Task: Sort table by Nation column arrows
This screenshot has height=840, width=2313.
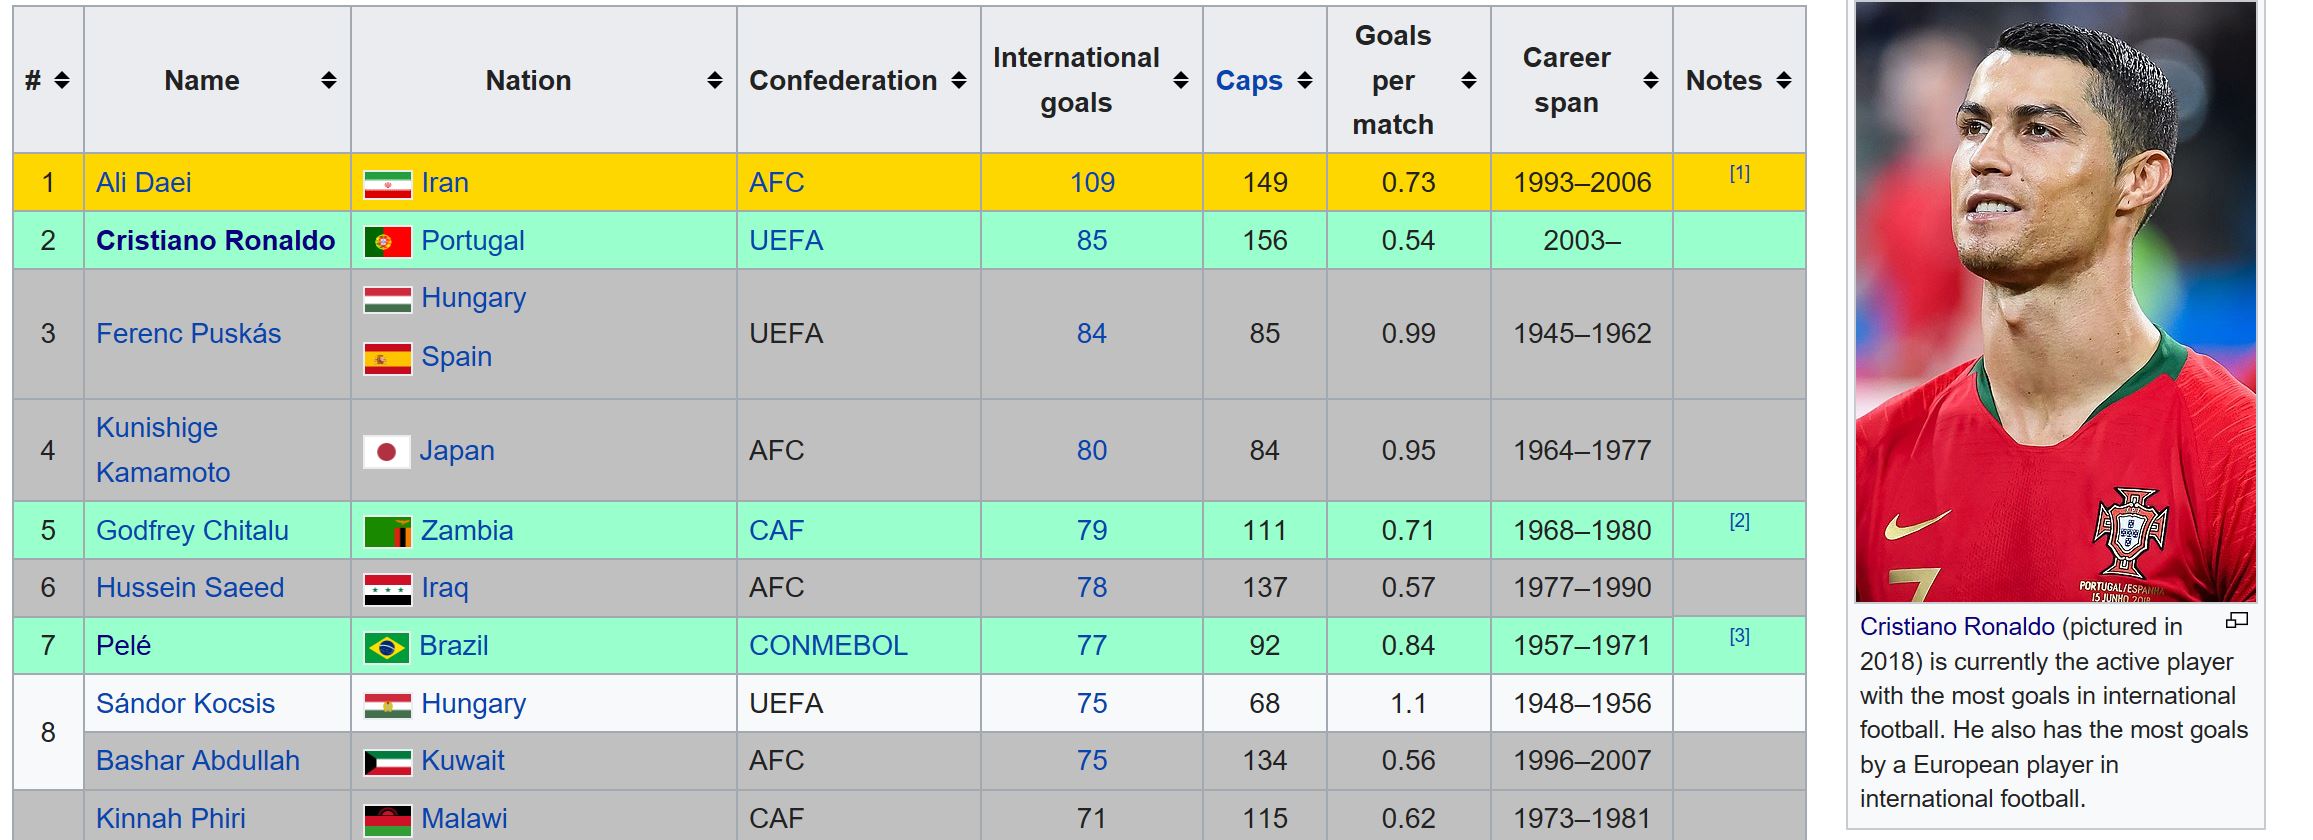Action: (714, 81)
